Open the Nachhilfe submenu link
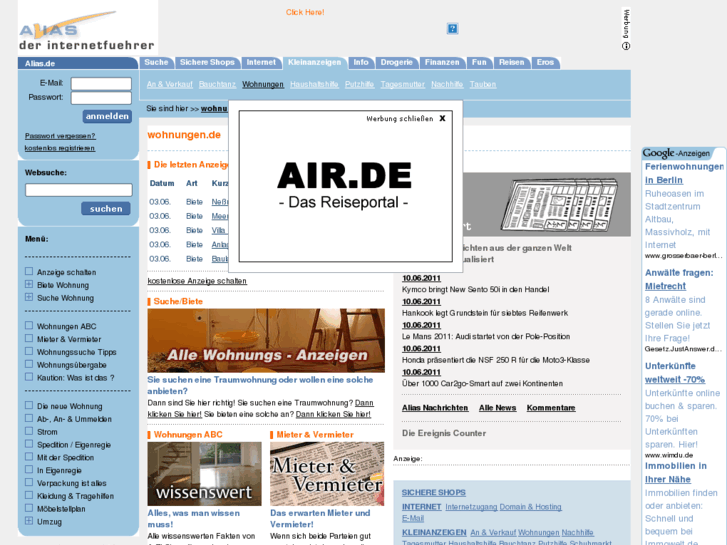 (x=447, y=84)
